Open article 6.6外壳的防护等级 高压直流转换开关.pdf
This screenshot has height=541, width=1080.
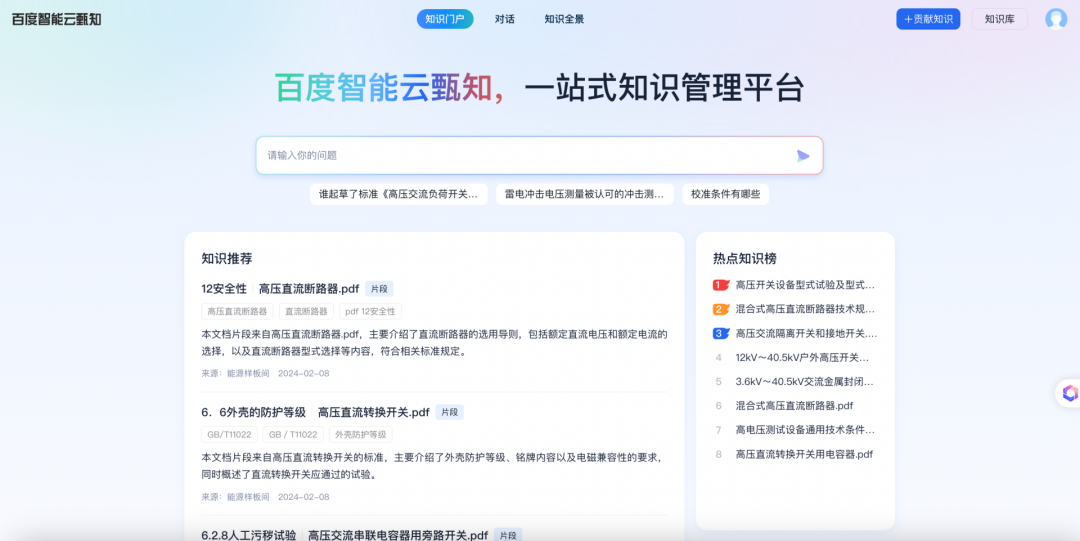click(x=315, y=412)
